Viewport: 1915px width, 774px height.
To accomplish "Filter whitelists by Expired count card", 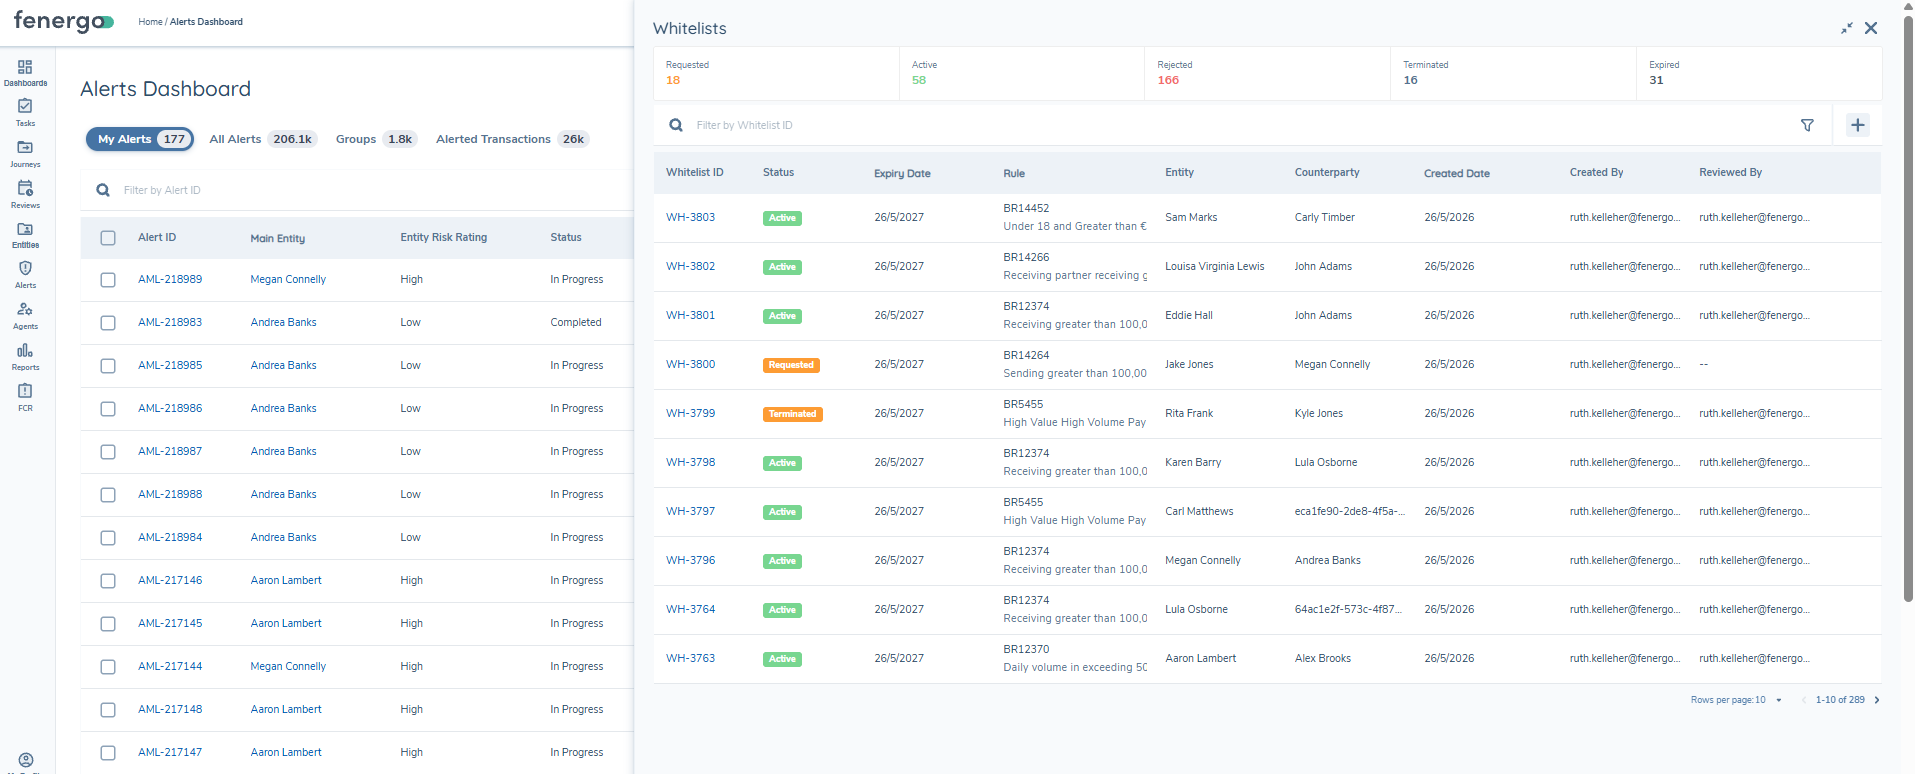I will click(x=1759, y=73).
